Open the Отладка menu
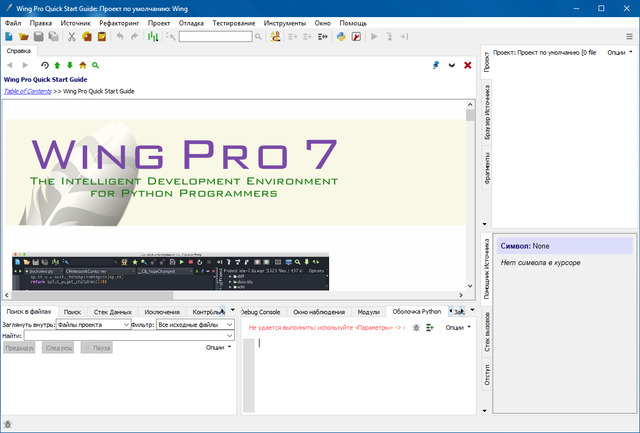640x433 pixels. click(191, 22)
